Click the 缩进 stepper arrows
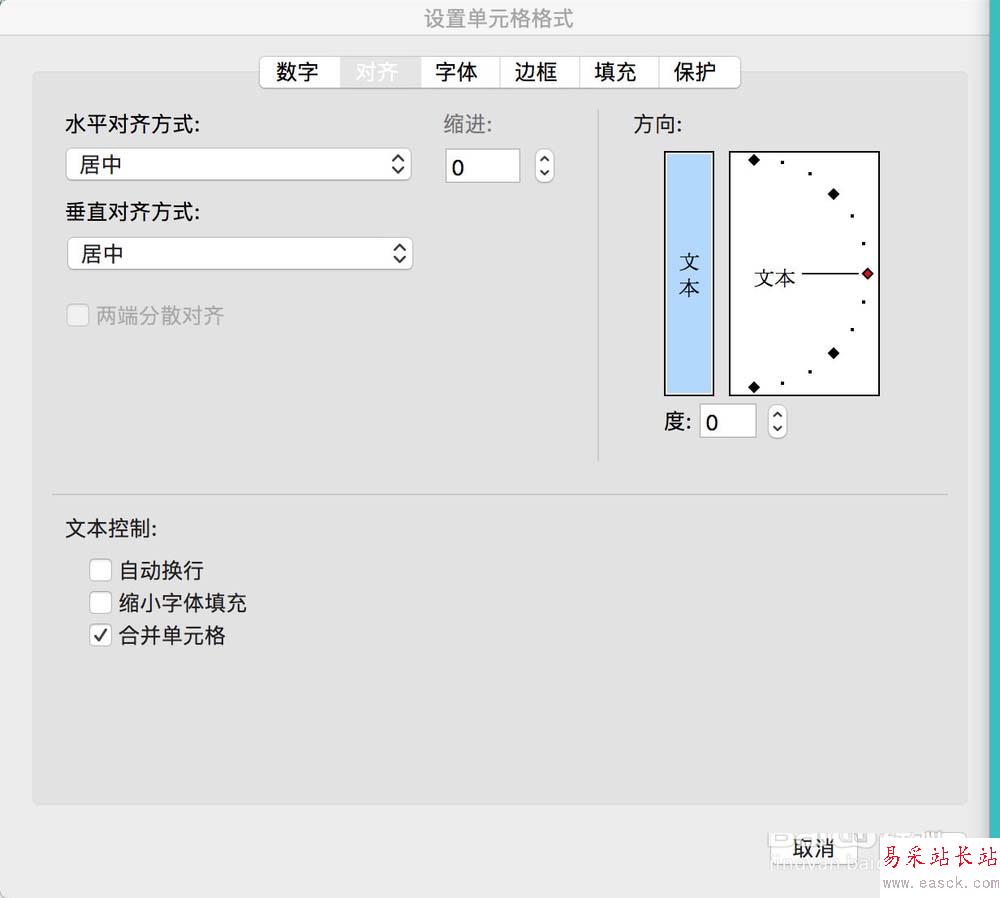This screenshot has width=1000, height=898. coord(544,165)
